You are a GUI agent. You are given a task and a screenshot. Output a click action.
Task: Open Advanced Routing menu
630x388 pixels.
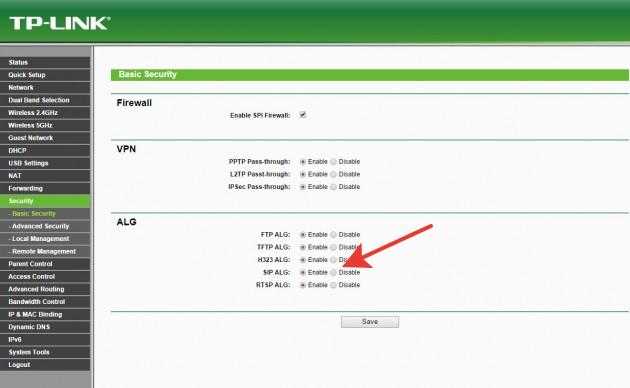click(45, 289)
